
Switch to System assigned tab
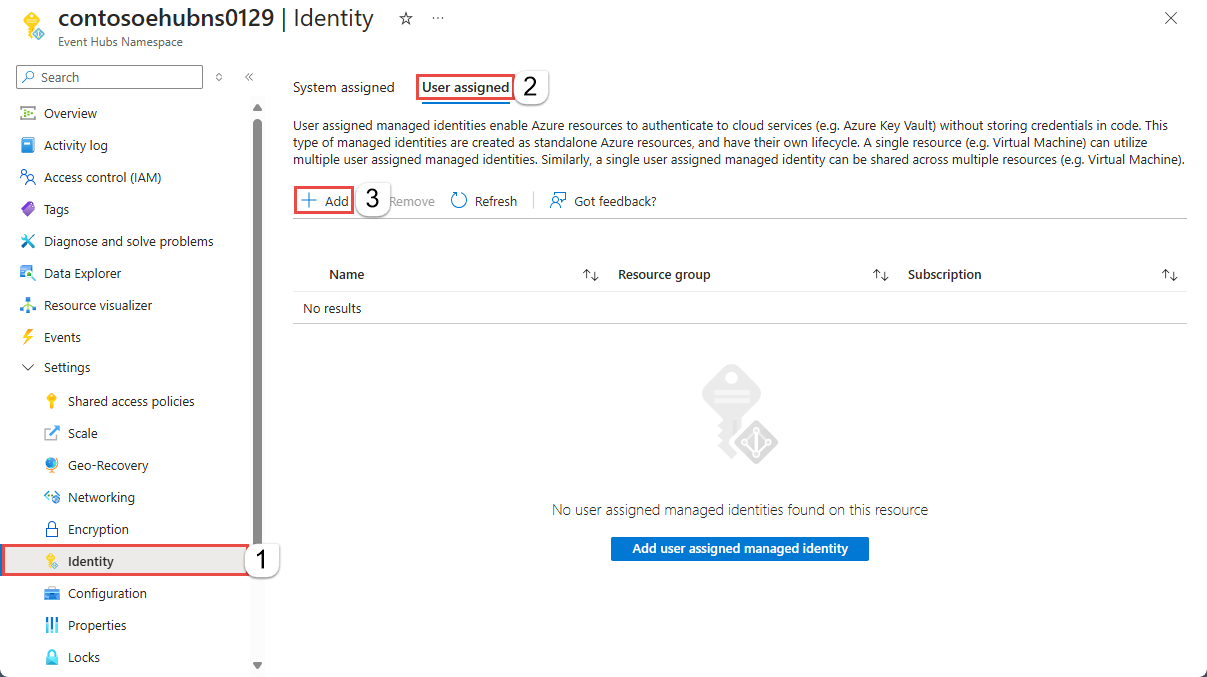[x=344, y=87]
